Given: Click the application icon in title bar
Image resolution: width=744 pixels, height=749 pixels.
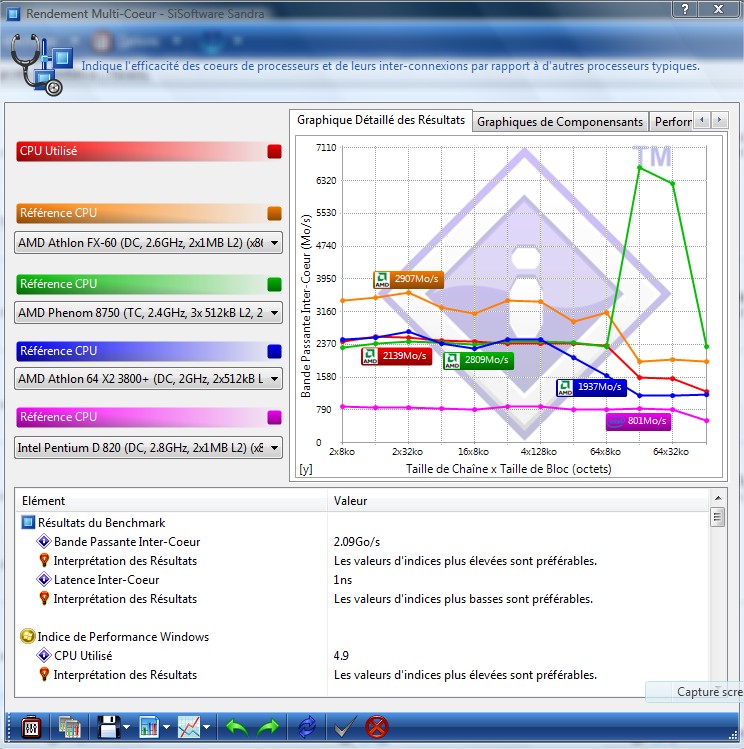Looking at the screenshot, I should click(13, 13).
